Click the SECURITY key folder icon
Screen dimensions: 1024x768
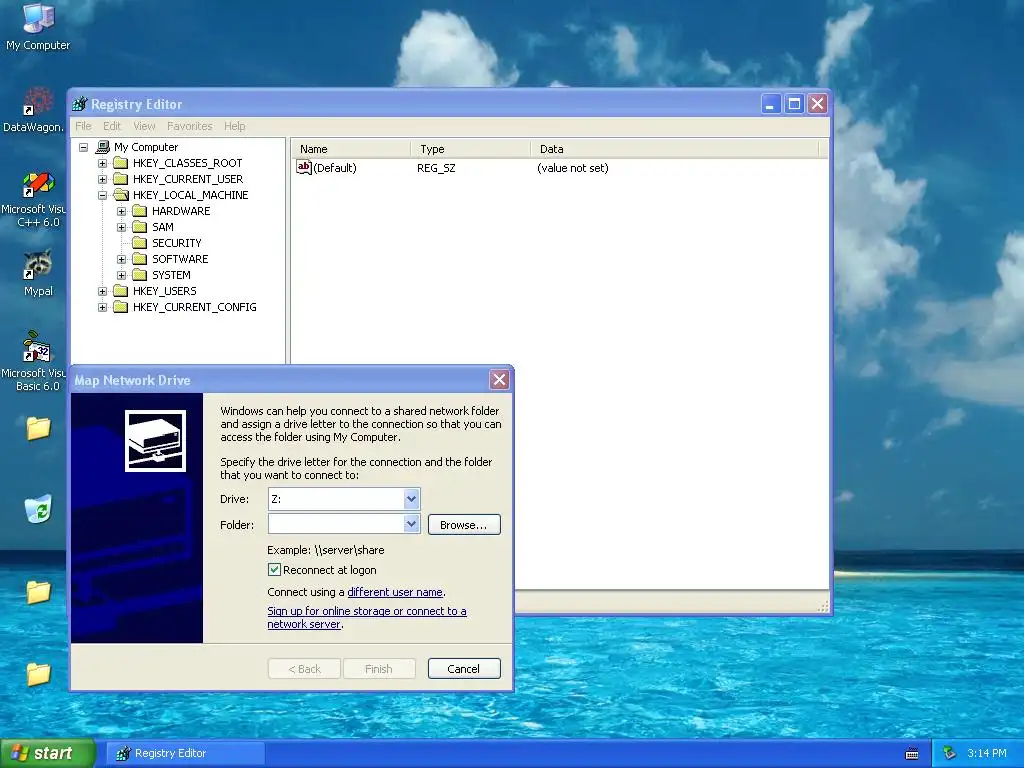pyautogui.click(x=140, y=243)
